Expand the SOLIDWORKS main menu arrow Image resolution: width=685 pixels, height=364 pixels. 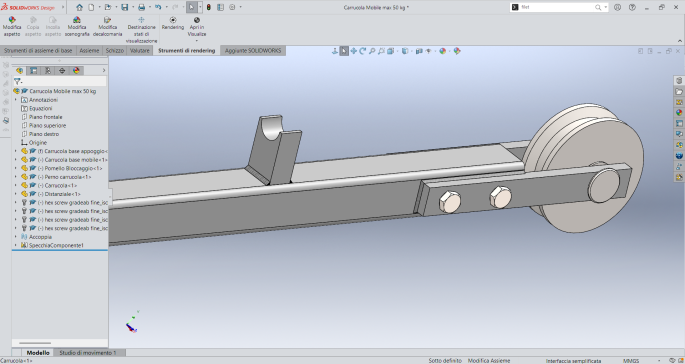[x=63, y=7]
